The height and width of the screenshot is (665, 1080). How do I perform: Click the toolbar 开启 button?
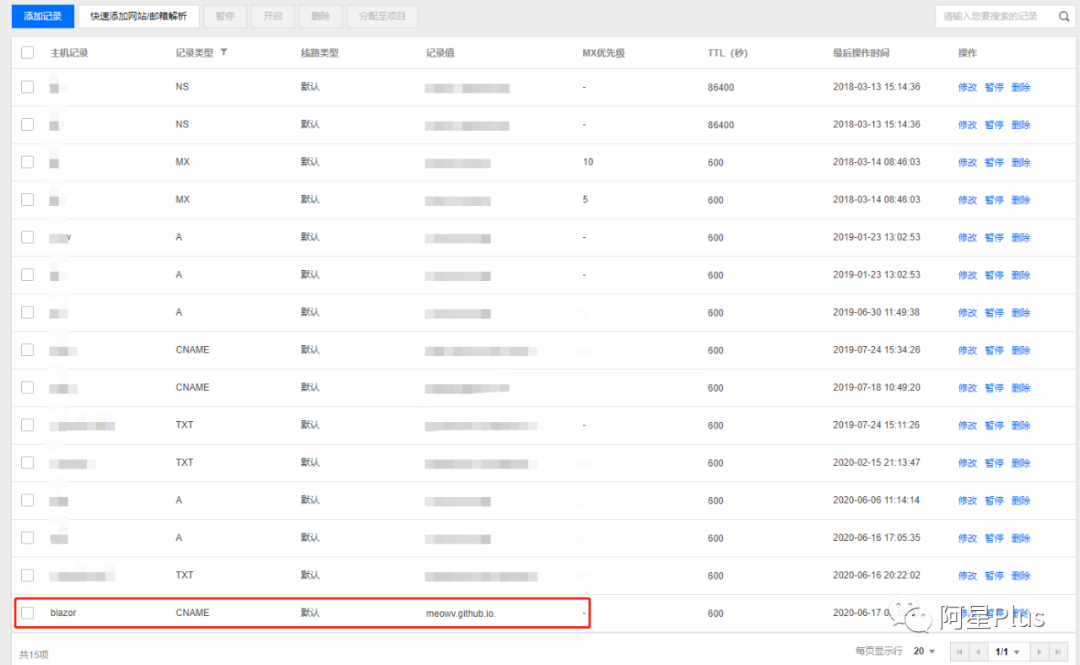(273, 16)
